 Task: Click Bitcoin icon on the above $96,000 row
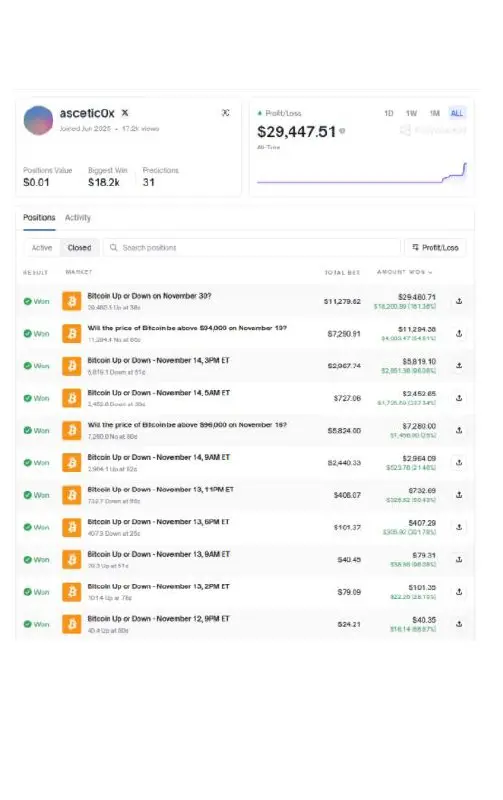point(72,430)
